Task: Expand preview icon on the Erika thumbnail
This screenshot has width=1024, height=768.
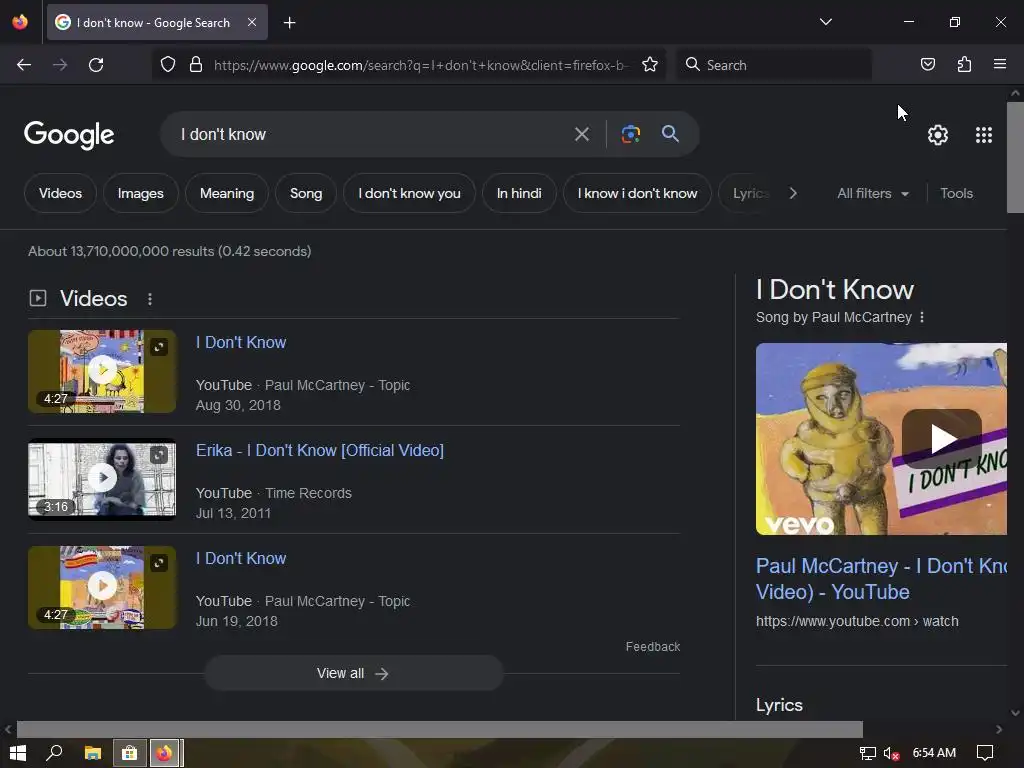Action: [x=159, y=455]
